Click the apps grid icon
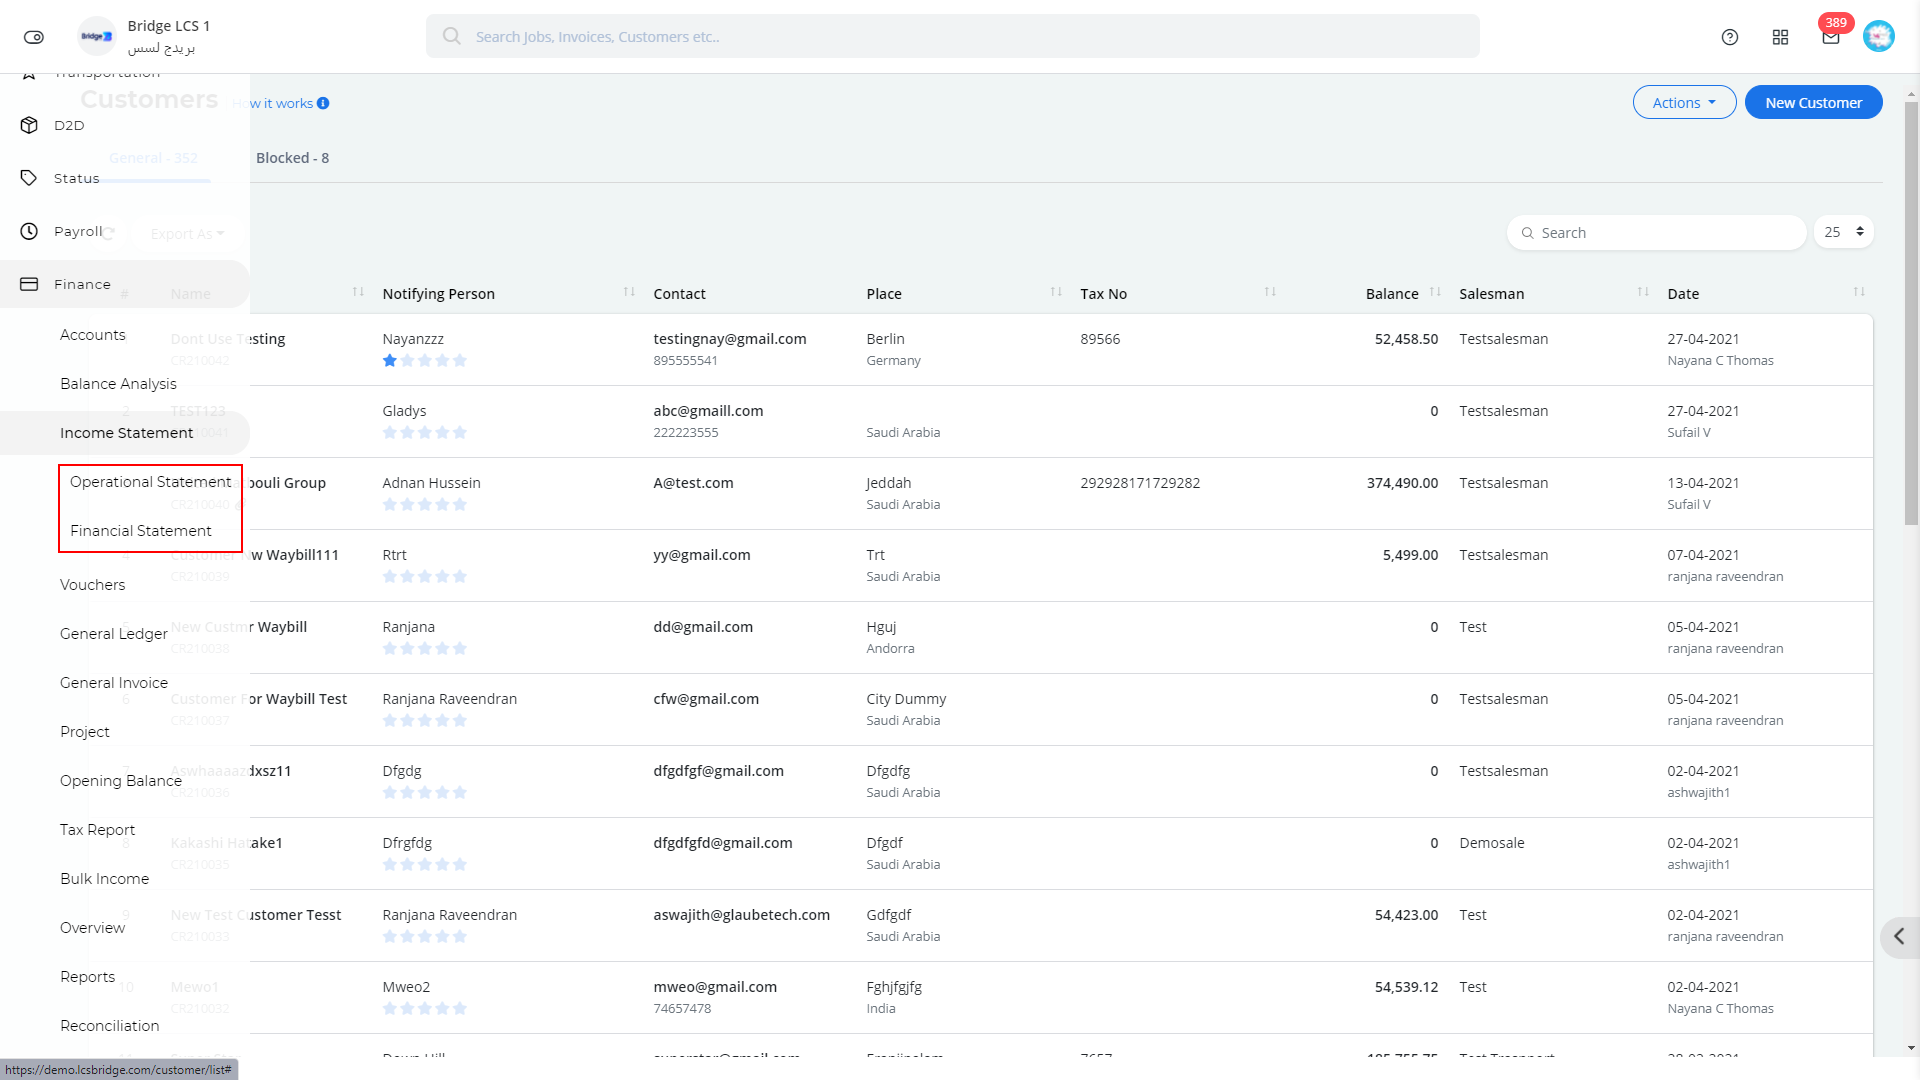Viewport: 1920px width, 1080px height. tap(1780, 36)
